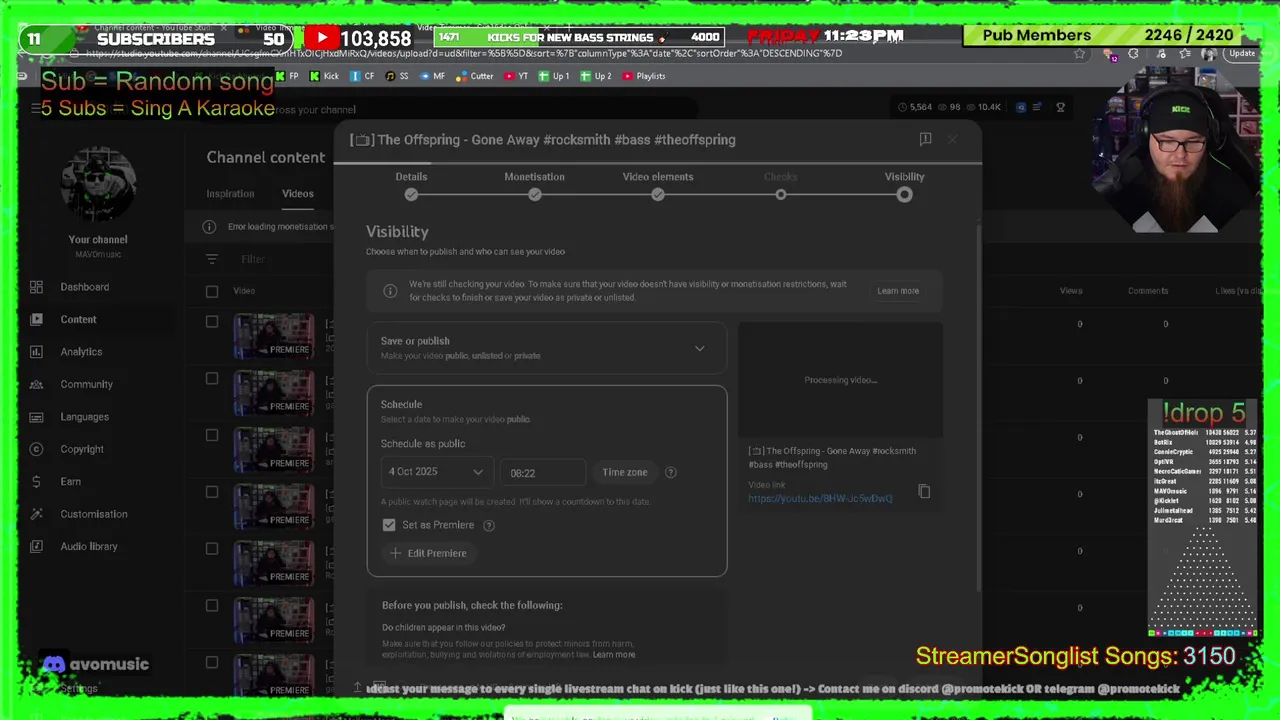The width and height of the screenshot is (1280, 720).
Task: Open the Community sidebar icon
Action: (x=36, y=384)
